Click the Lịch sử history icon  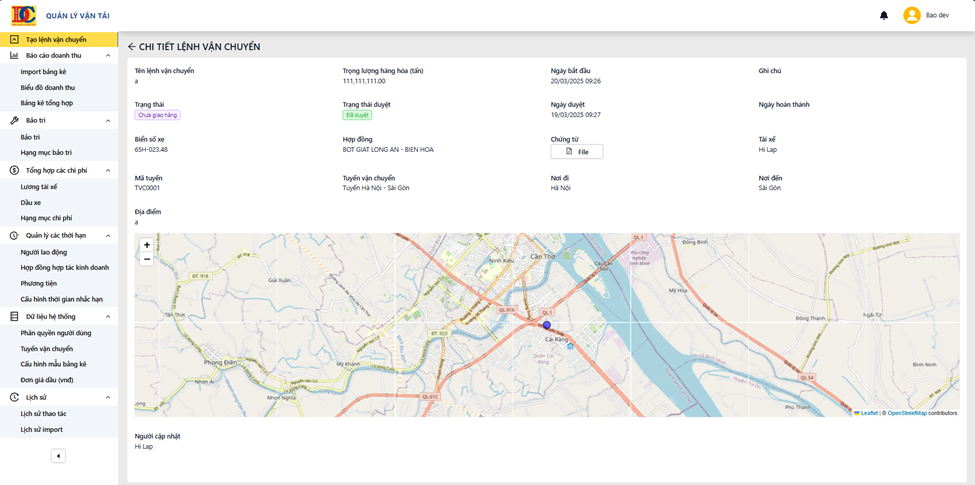pyautogui.click(x=14, y=397)
